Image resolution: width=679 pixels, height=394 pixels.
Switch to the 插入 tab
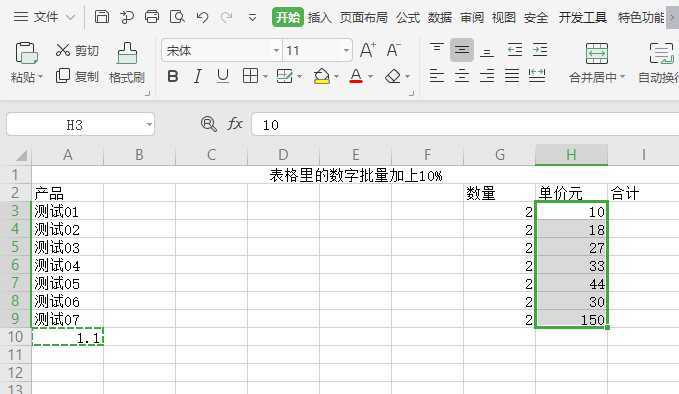point(319,18)
